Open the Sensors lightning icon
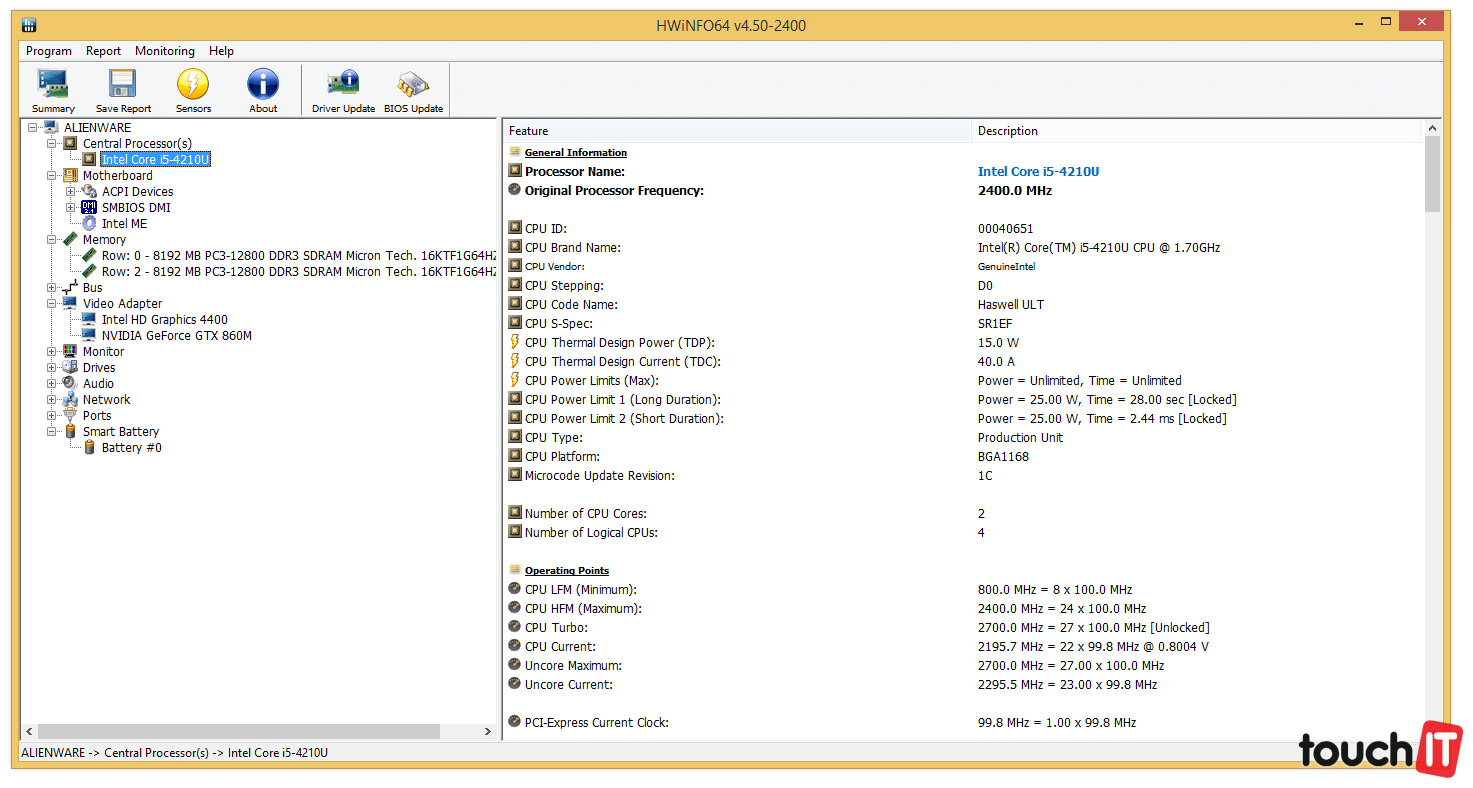The image size is (1473, 788). [193, 84]
